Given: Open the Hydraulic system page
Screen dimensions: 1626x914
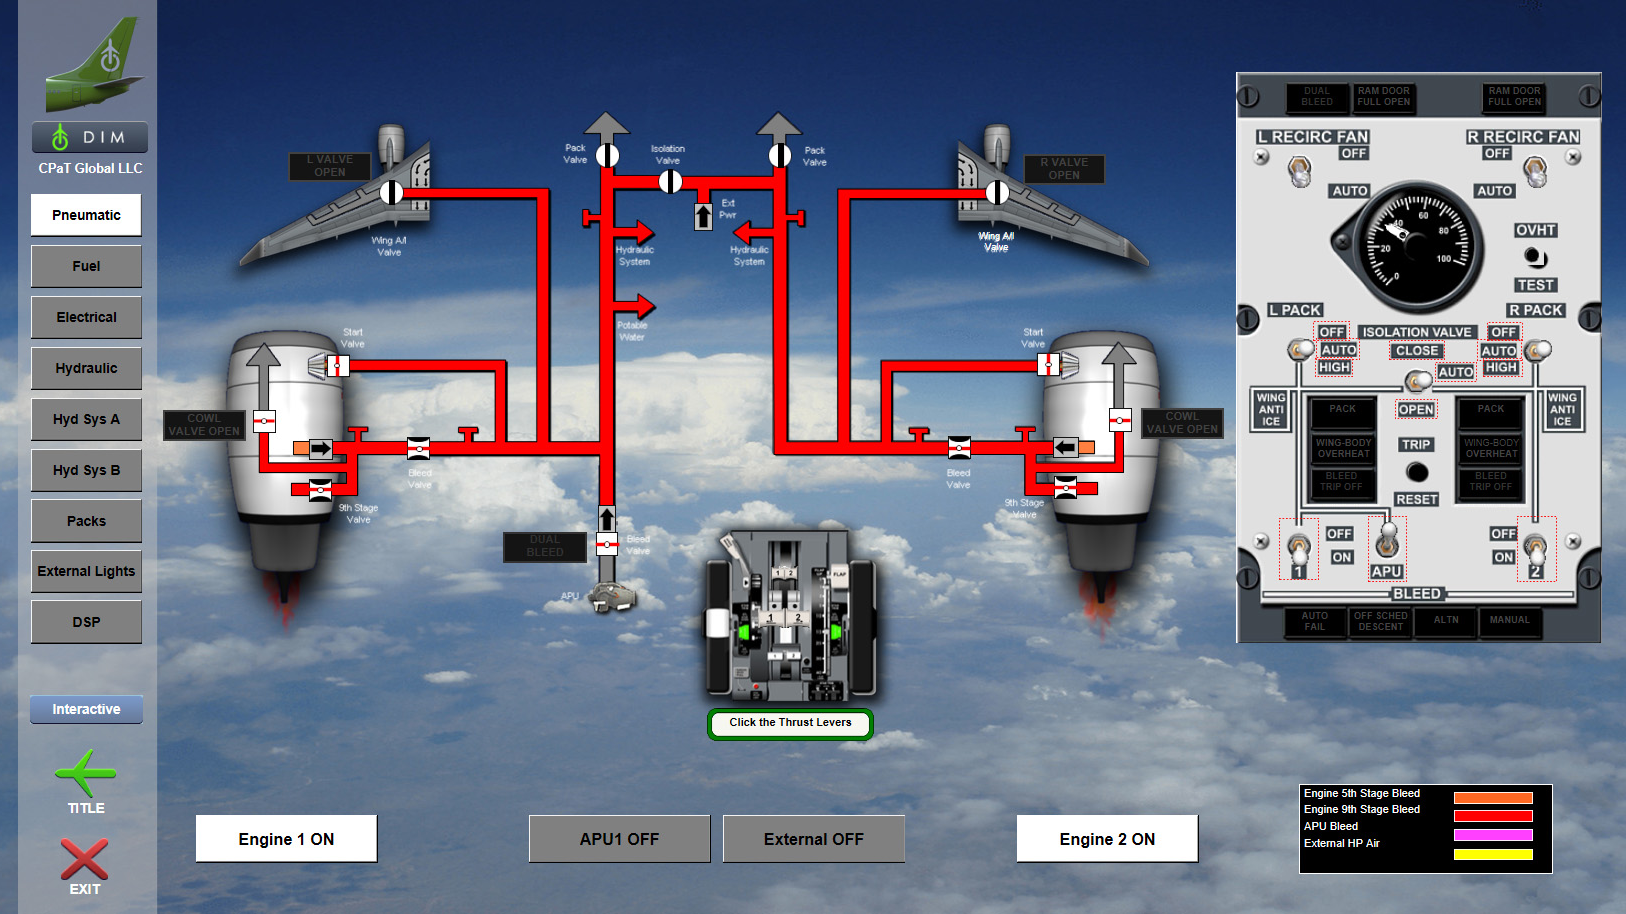Looking at the screenshot, I should click(x=86, y=368).
